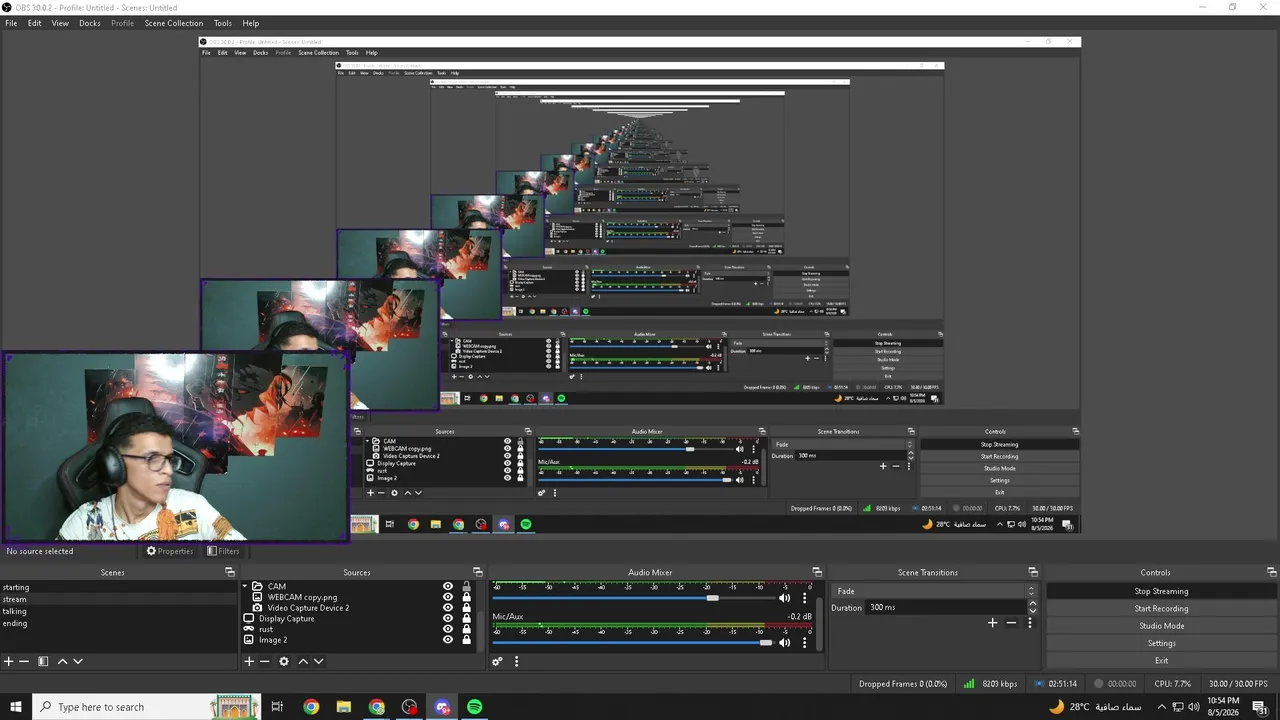Click Stop Streaming button
Viewport: 1280px width, 720px height.
point(1161,591)
